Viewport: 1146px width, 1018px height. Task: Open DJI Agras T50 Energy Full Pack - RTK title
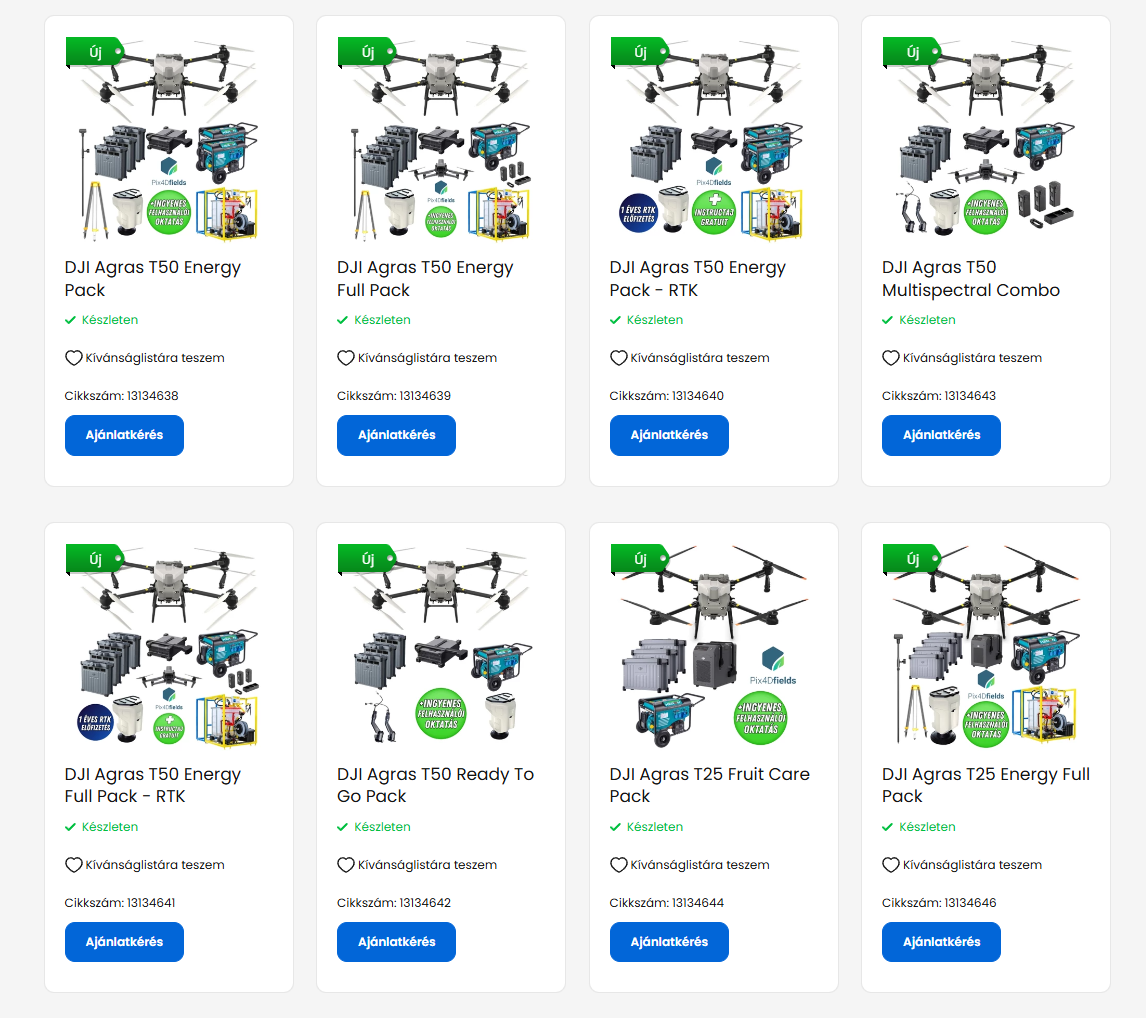[153, 785]
